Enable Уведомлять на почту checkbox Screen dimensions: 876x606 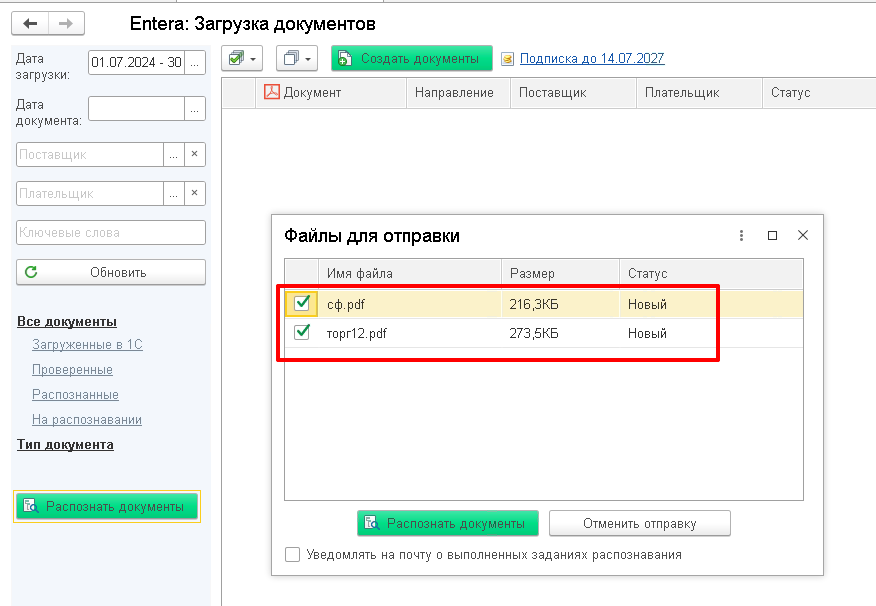pos(292,555)
